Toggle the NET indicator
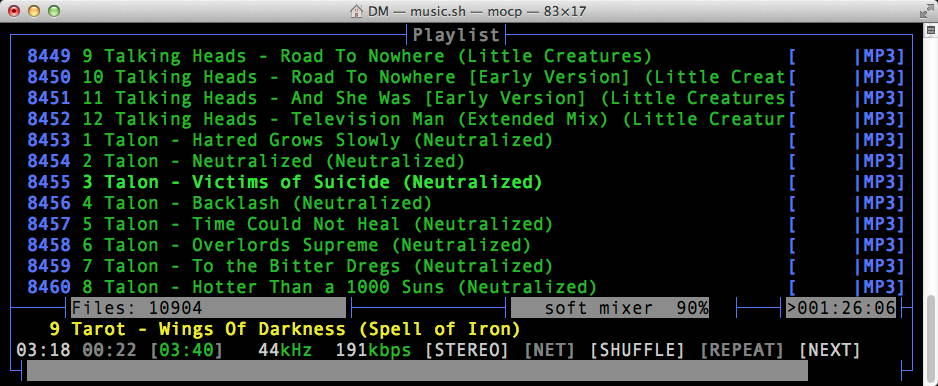938x386 pixels. coord(549,350)
